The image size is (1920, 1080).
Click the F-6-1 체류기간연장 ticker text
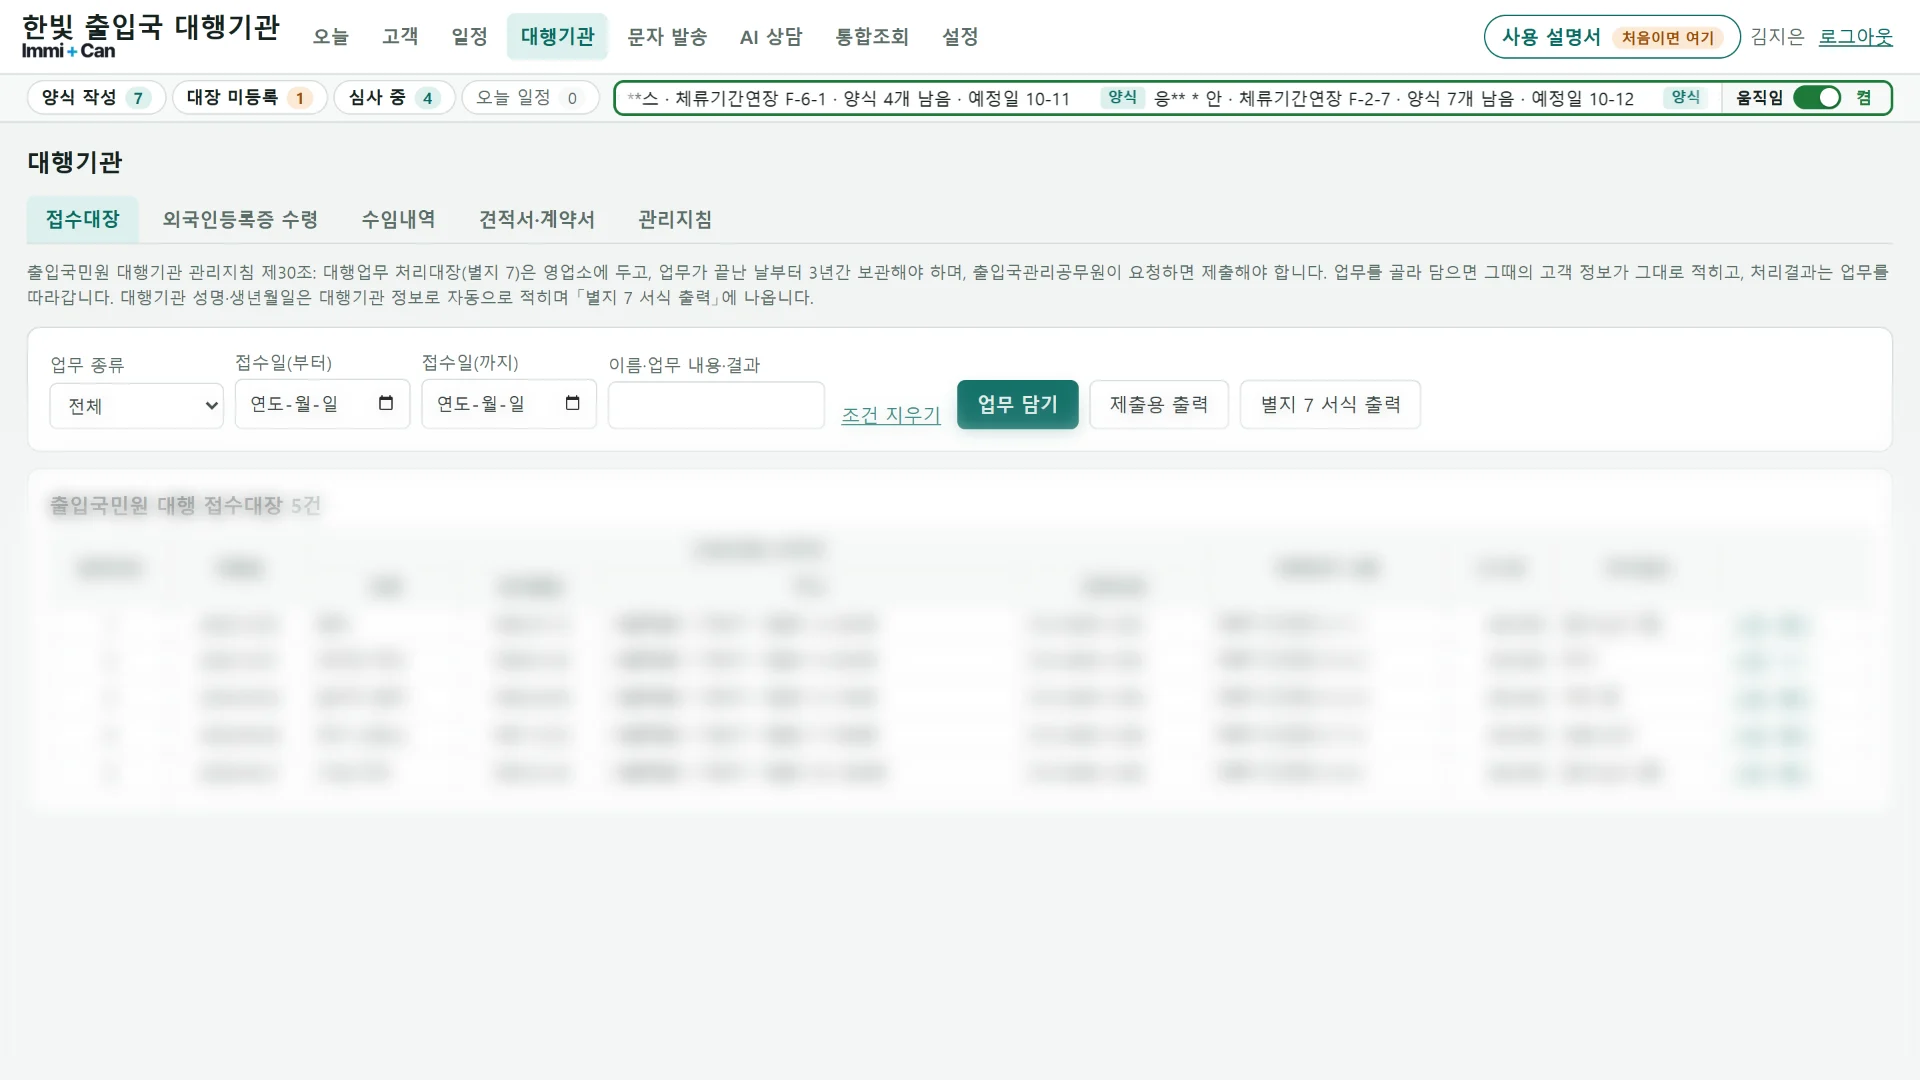(x=849, y=99)
